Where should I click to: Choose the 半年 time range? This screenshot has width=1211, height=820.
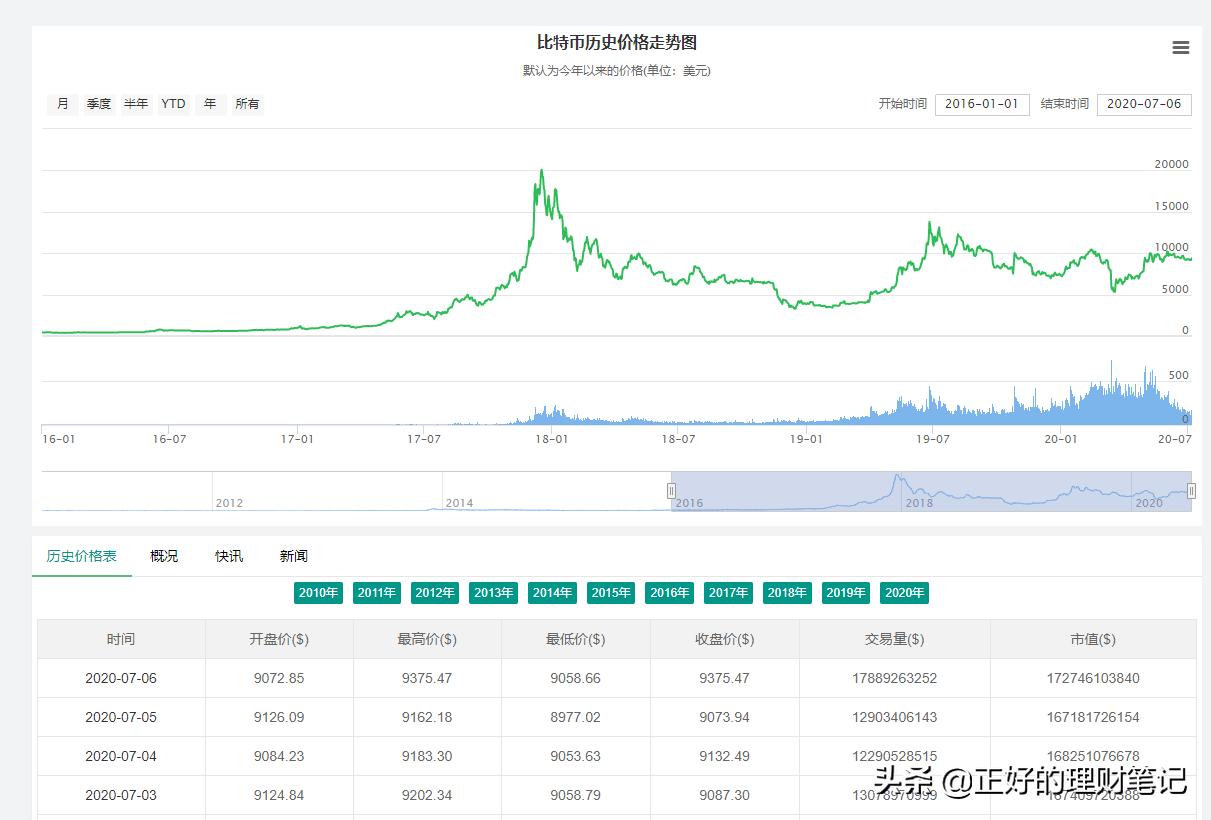click(136, 104)
